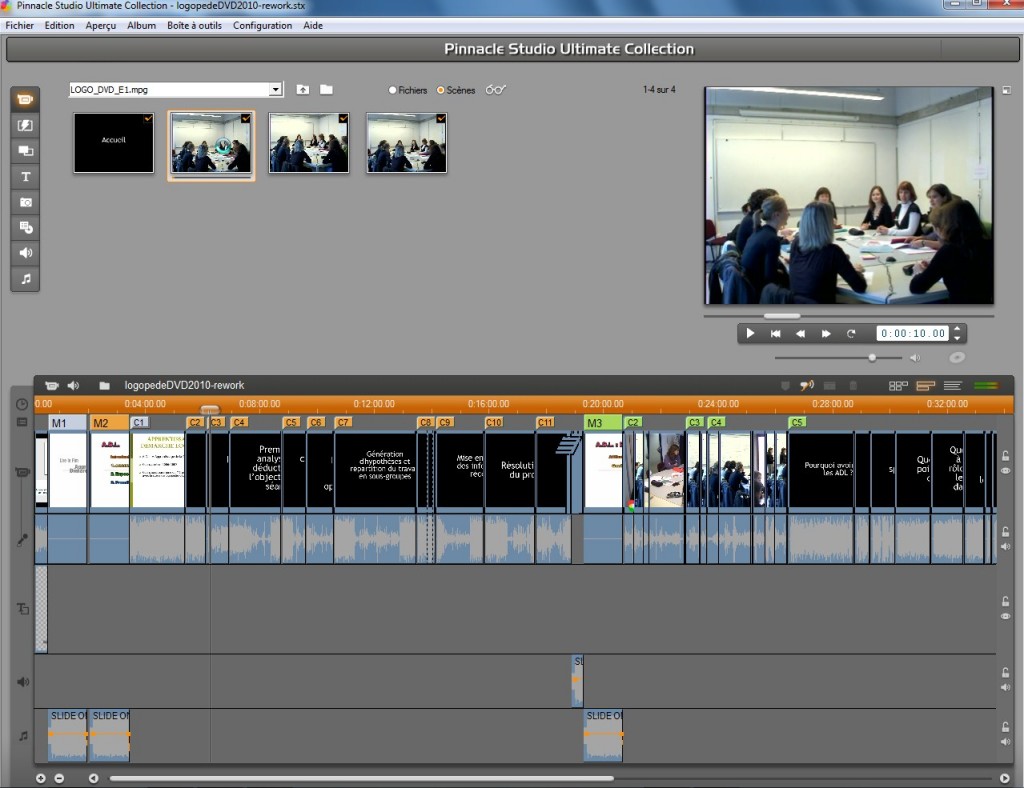Viewport: 1024px width, 788px height.
Task: Jump to chapter marker C10 on the timeline
Action: tap(494, 423)
